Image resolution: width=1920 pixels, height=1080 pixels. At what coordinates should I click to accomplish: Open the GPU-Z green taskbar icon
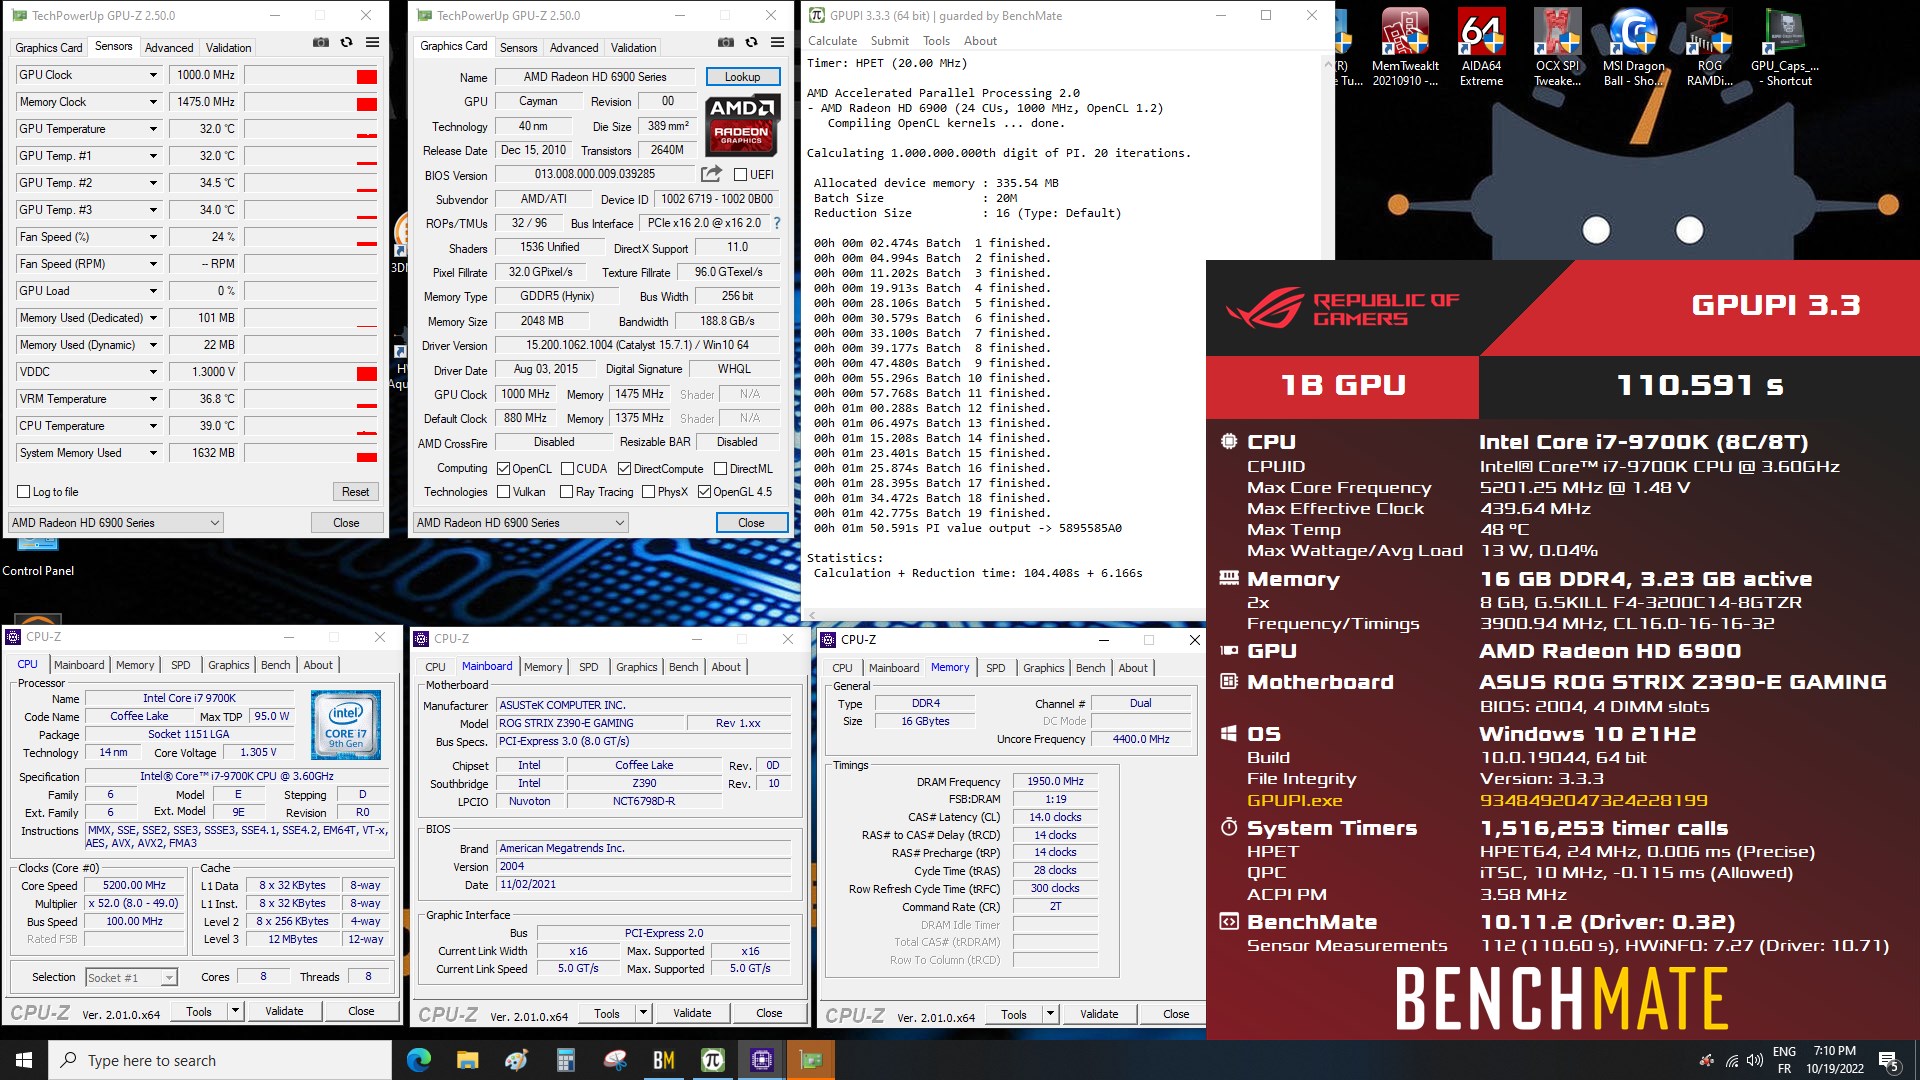[x=810, y=1060]
